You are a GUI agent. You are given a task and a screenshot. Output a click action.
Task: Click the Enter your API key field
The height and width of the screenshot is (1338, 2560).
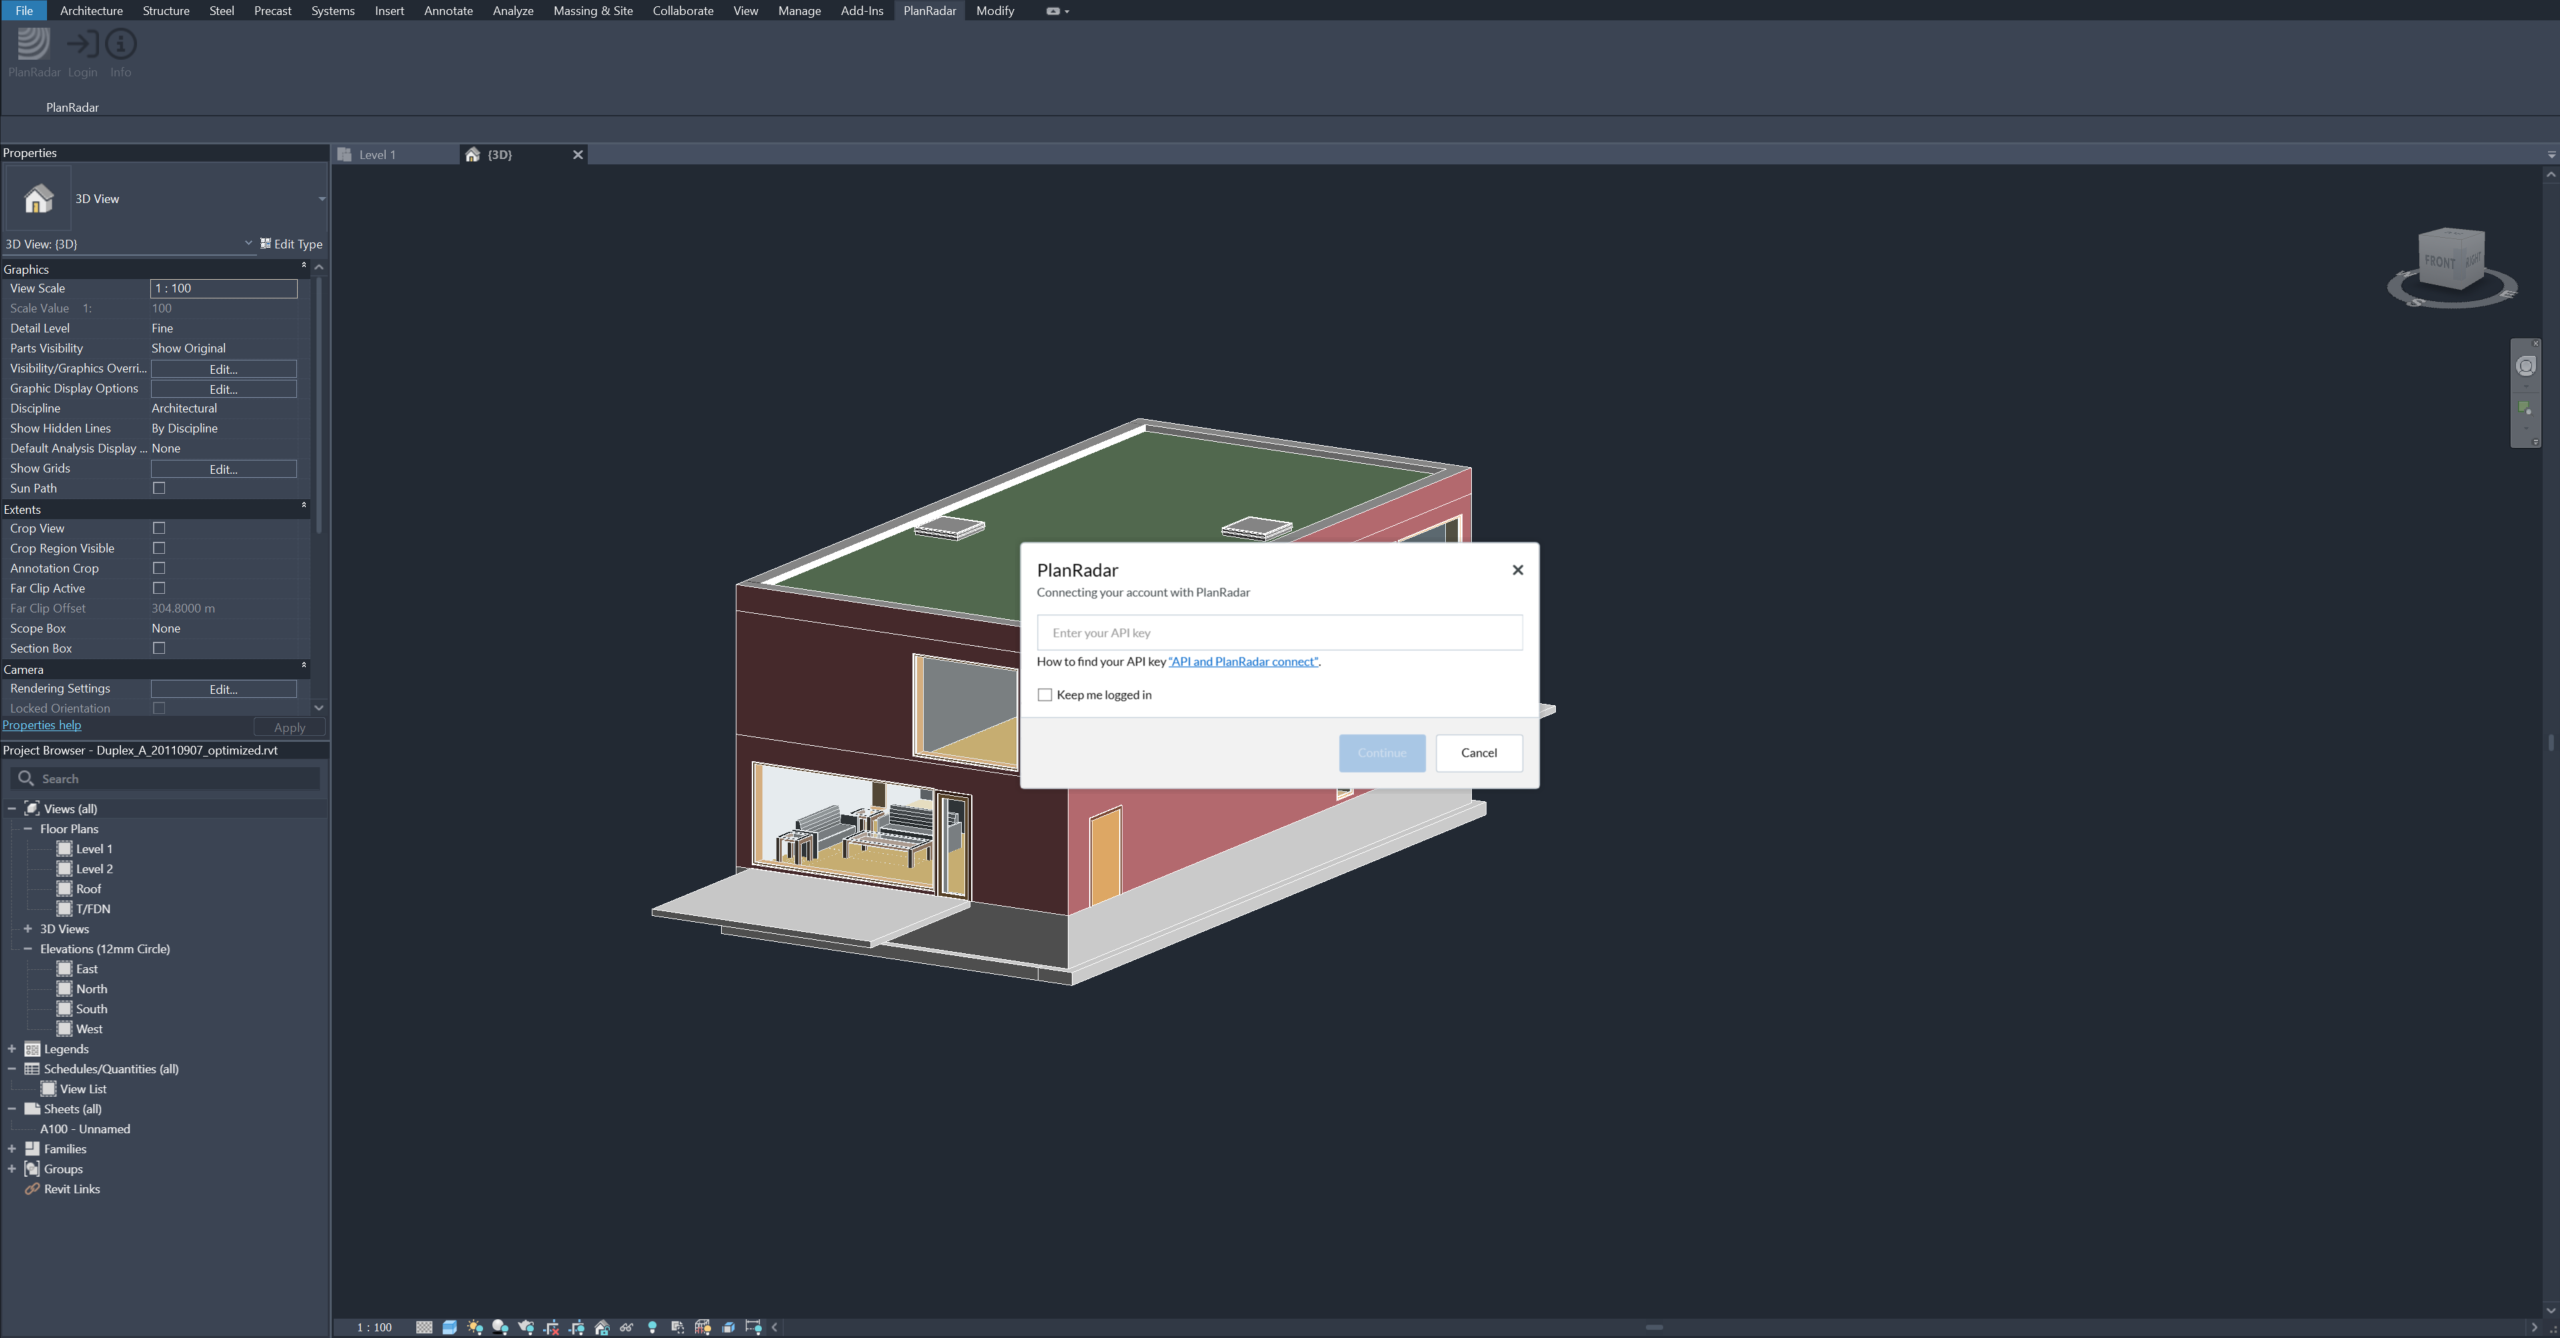[1279, 633]
